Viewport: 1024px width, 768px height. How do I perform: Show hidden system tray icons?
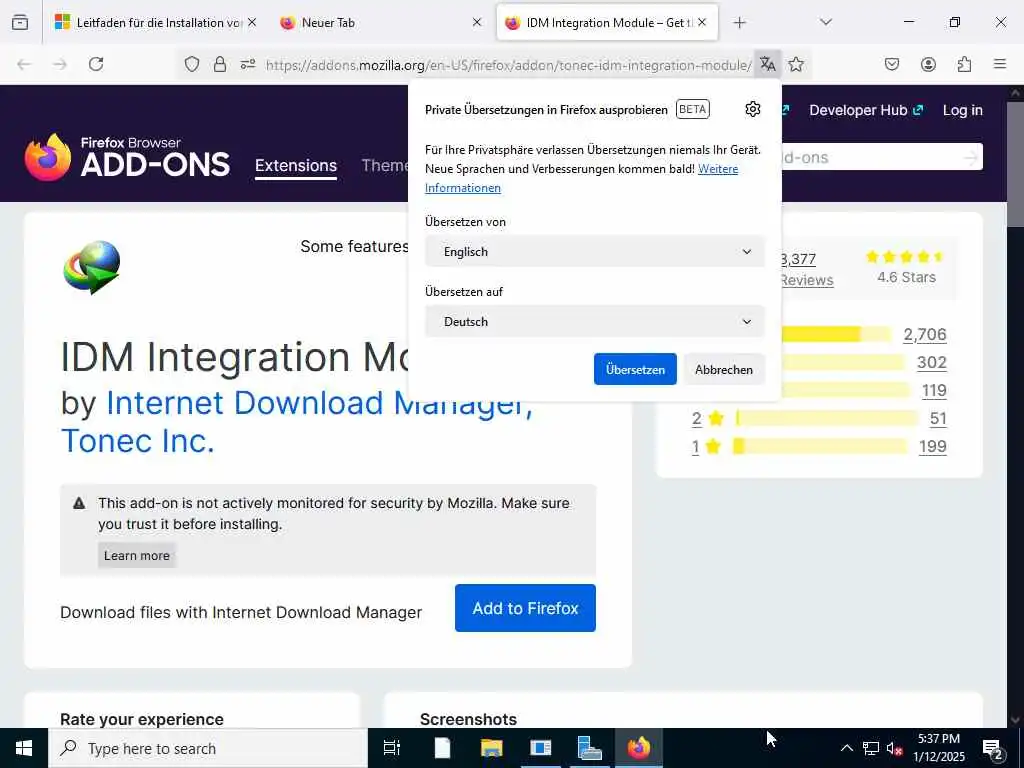click(x=846, y=748)
